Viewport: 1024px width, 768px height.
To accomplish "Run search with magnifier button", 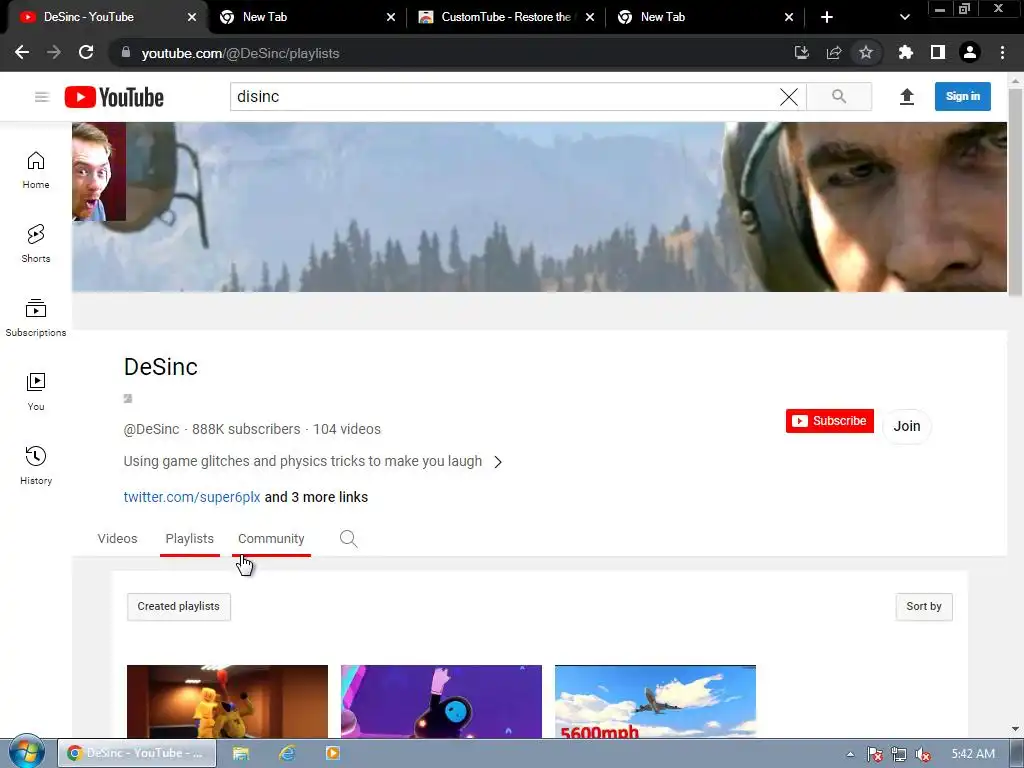I will click(839, 97).
